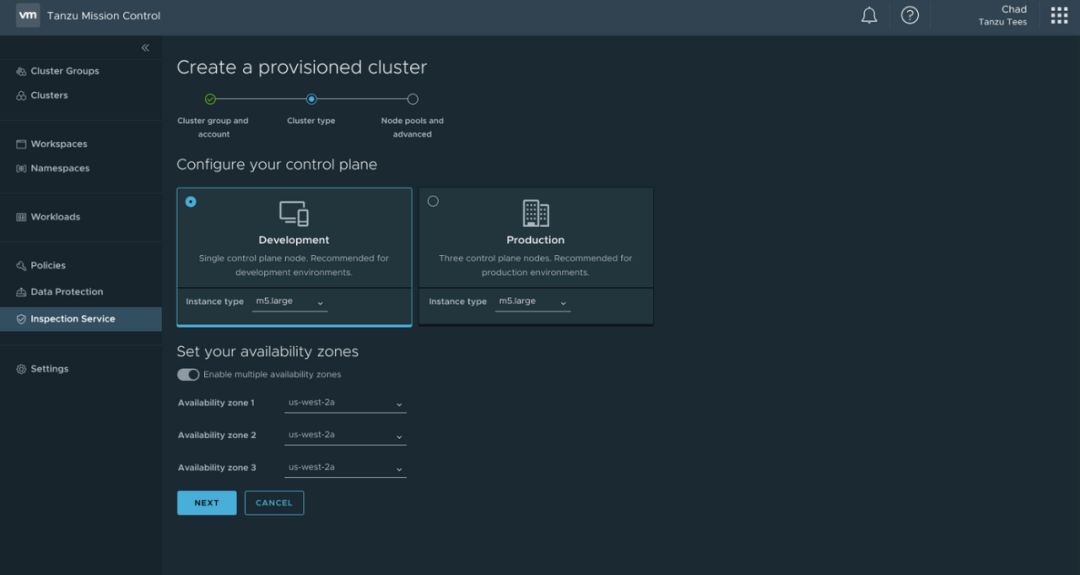Open Availability zone 1 dropdown
The image size is (1080, 575).
[x=345, y=404]
